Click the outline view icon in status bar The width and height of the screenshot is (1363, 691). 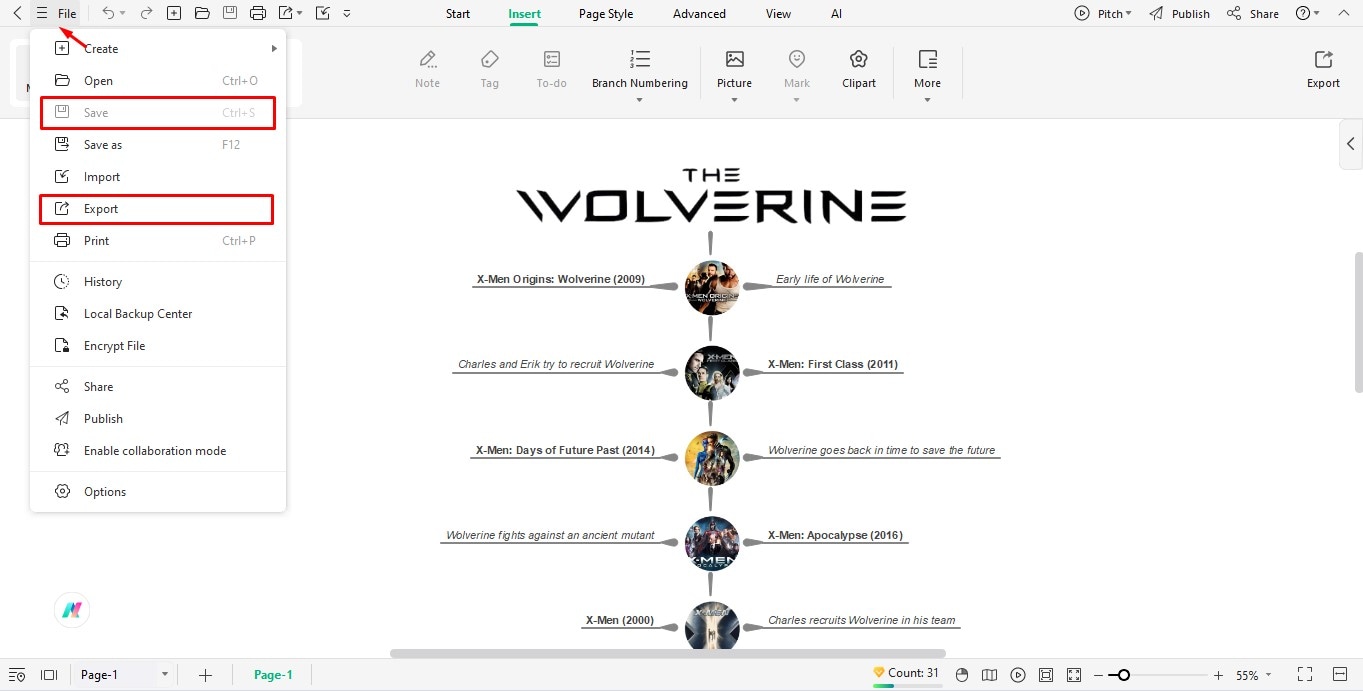(x=17, y=675)
